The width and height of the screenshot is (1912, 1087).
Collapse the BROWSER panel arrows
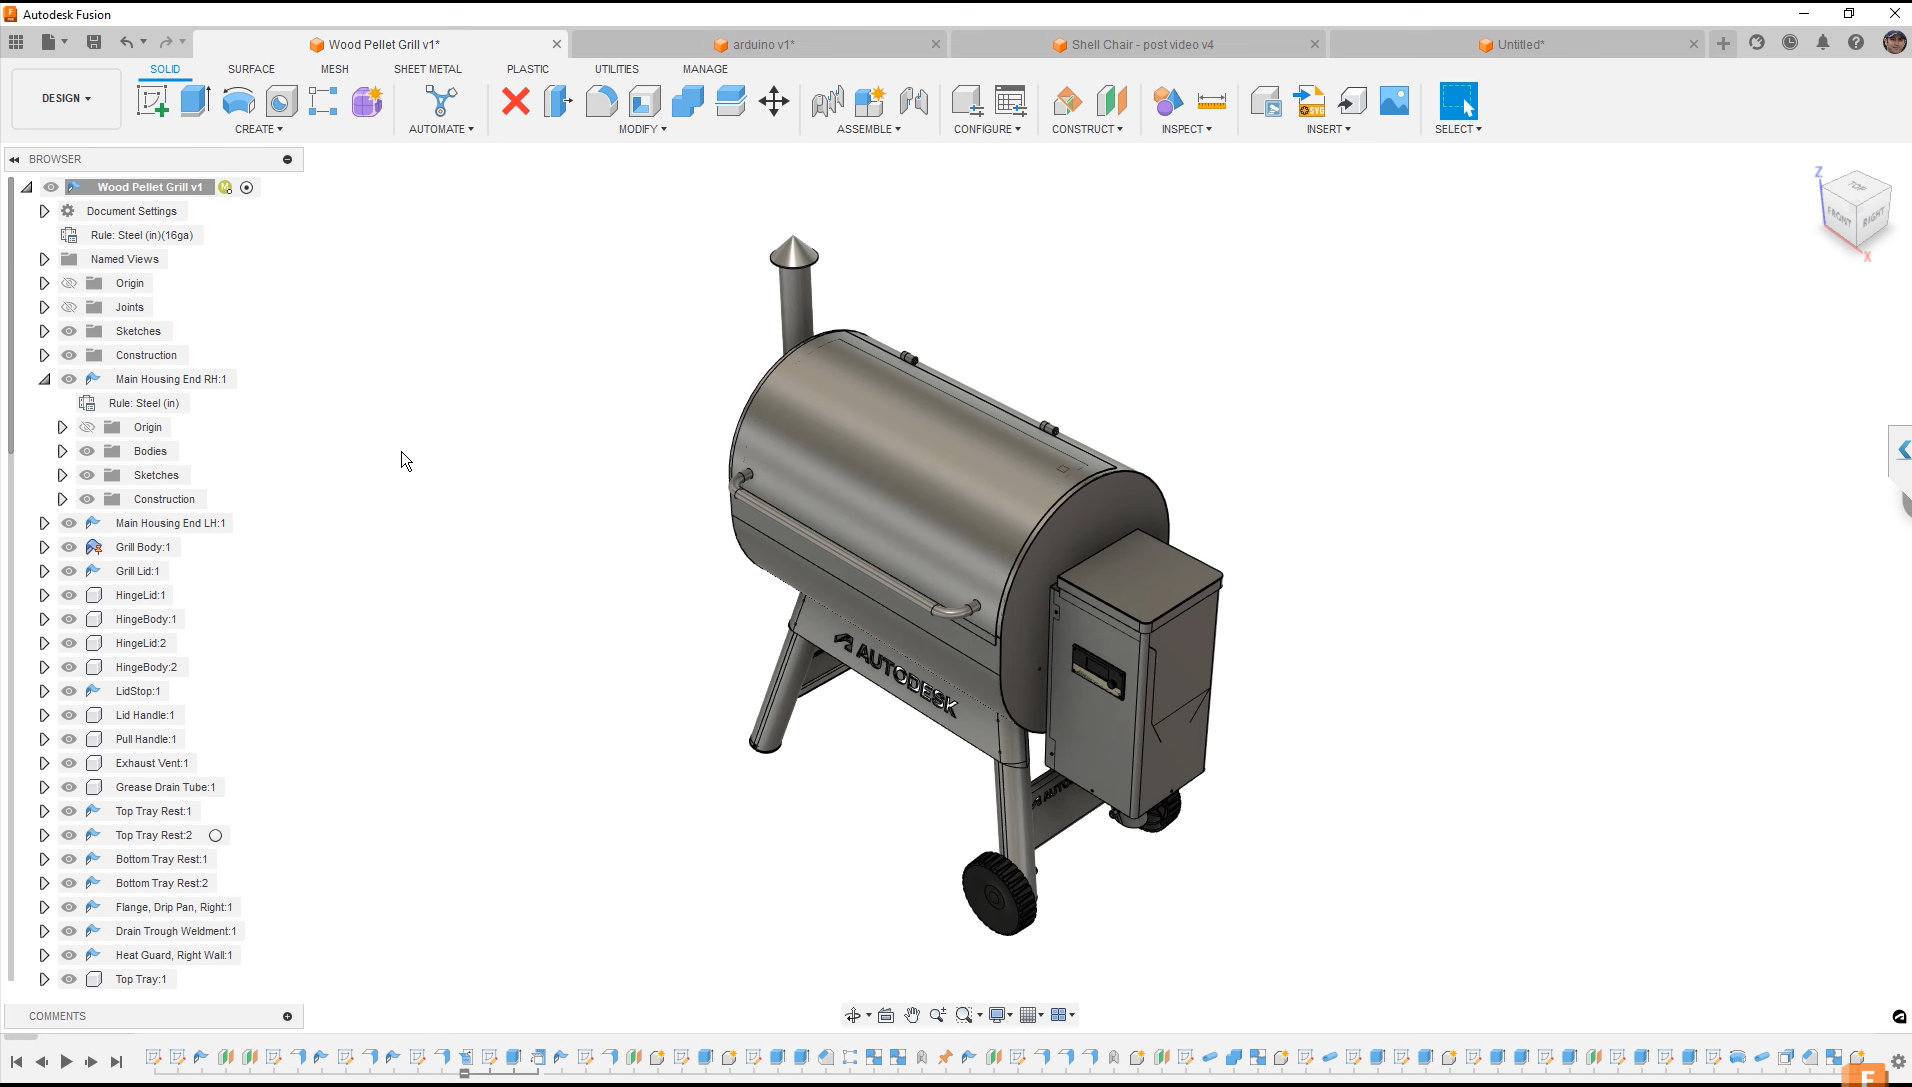[14, 159]
